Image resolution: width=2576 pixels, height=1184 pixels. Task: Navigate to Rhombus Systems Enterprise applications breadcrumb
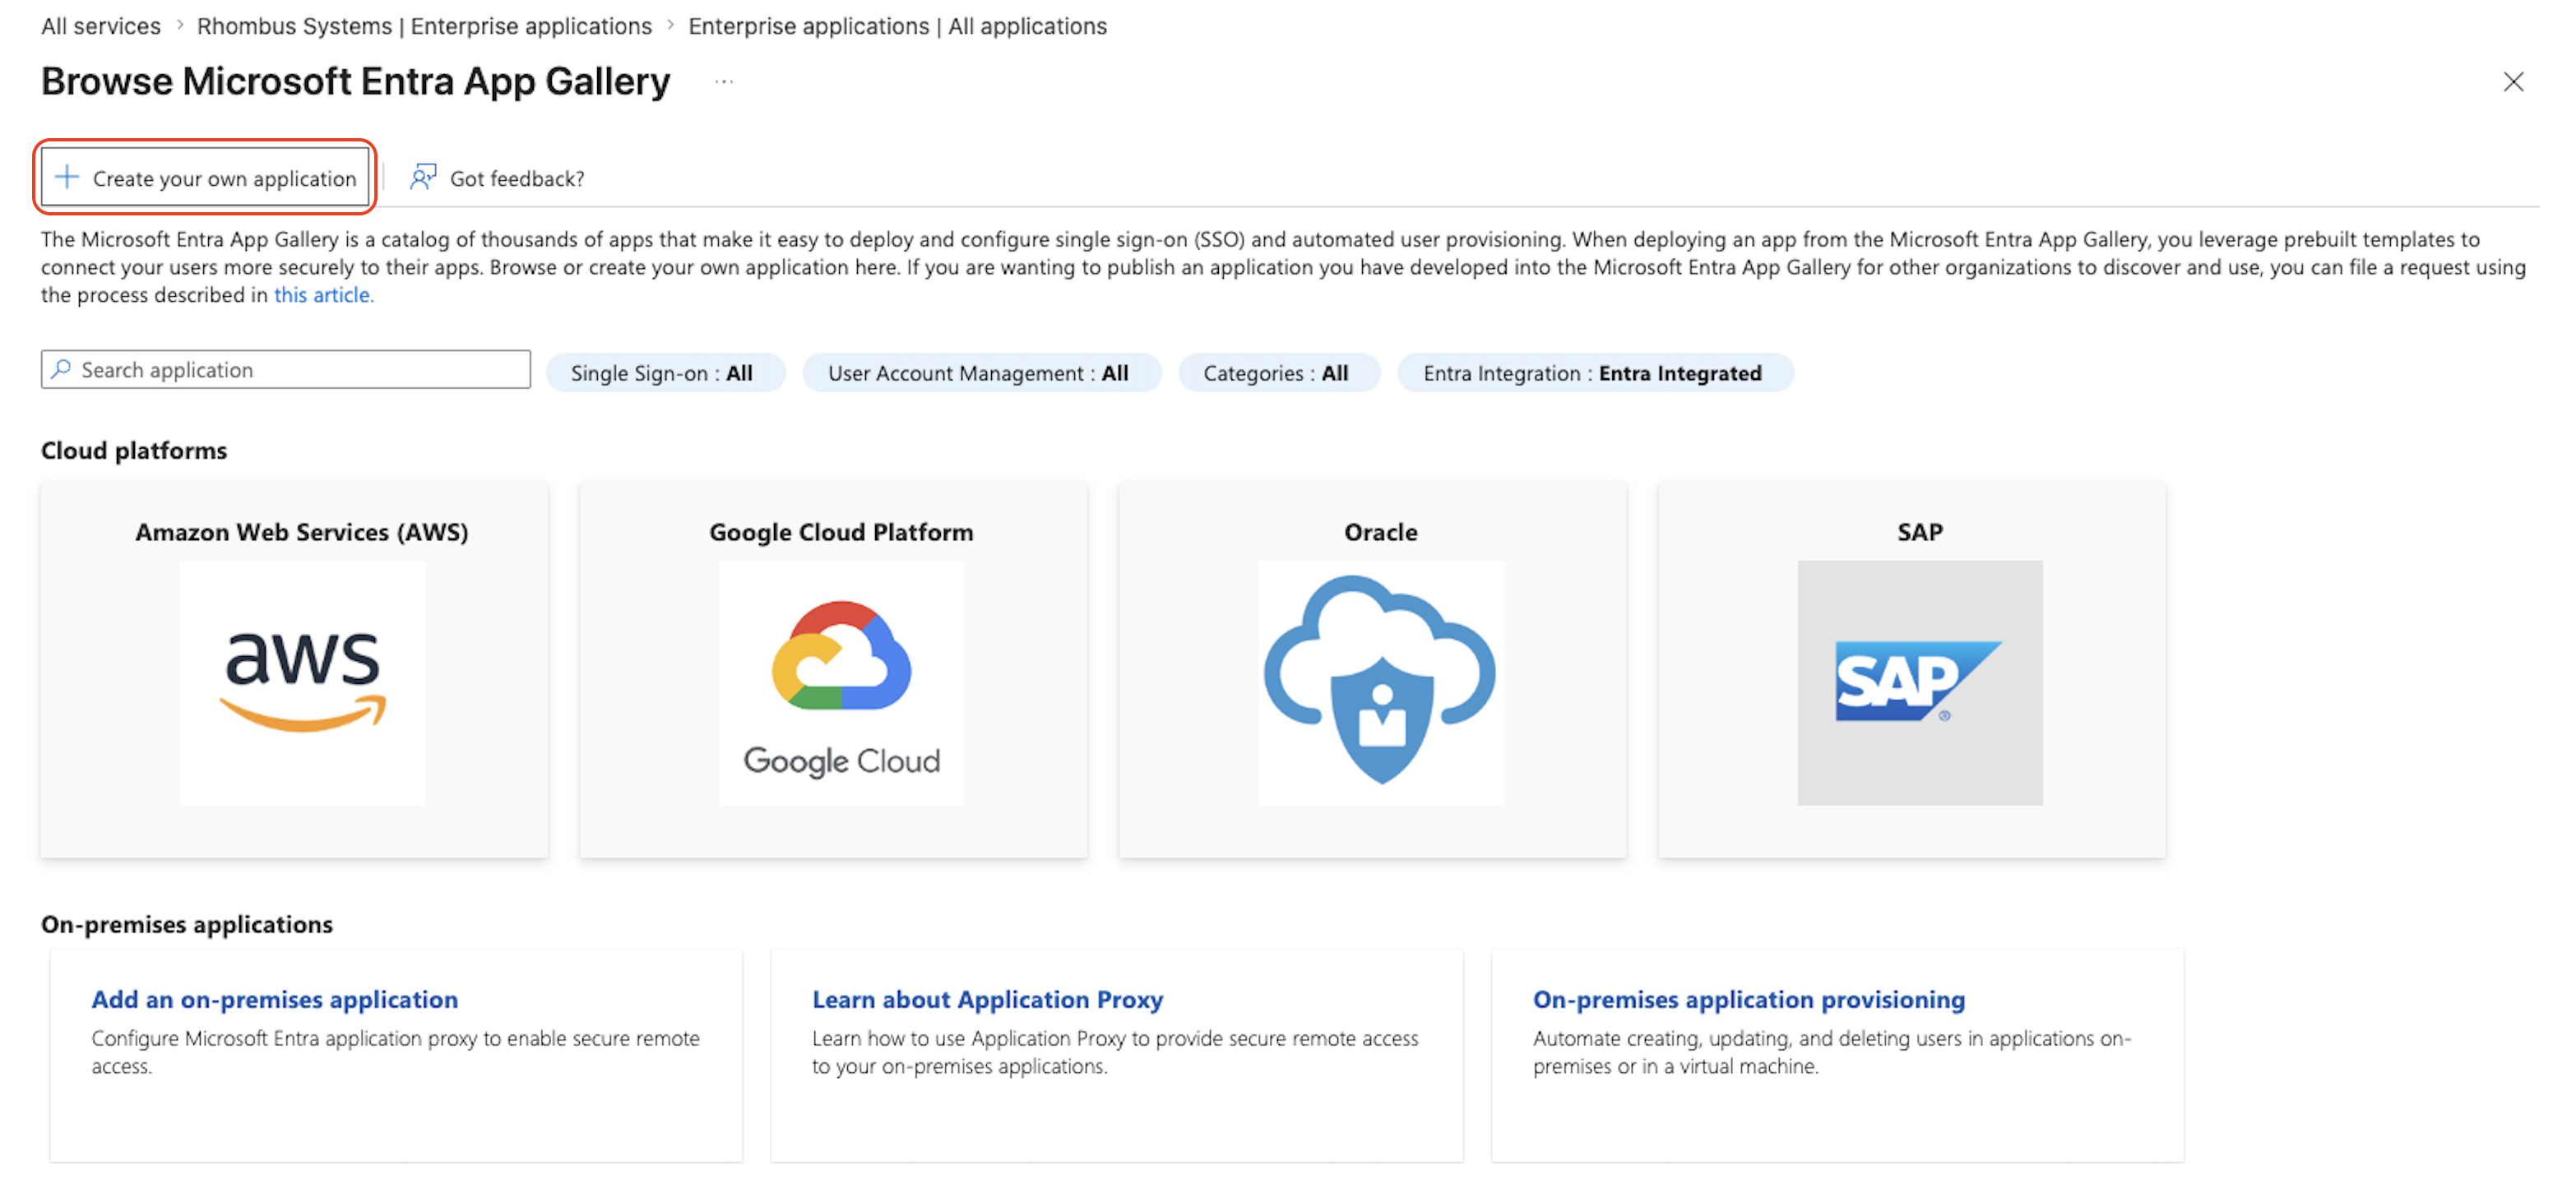424,26
